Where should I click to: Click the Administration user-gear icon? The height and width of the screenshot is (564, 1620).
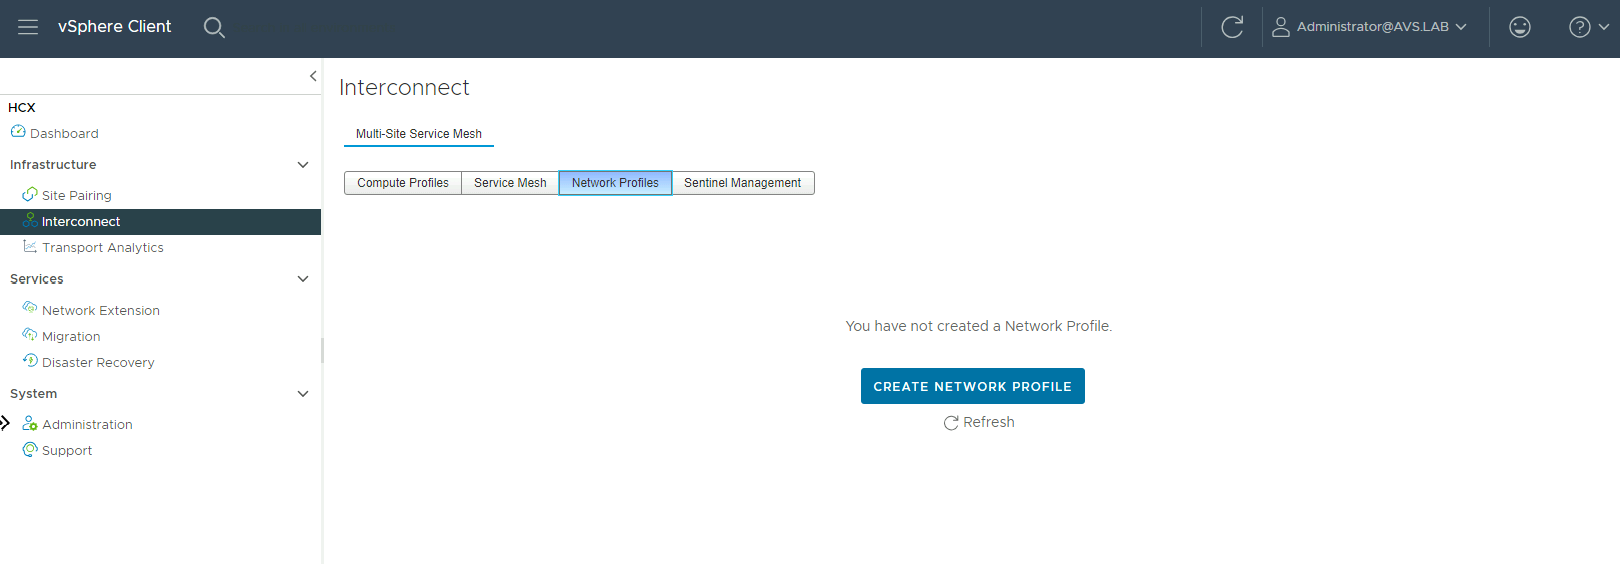click(30, 423)
